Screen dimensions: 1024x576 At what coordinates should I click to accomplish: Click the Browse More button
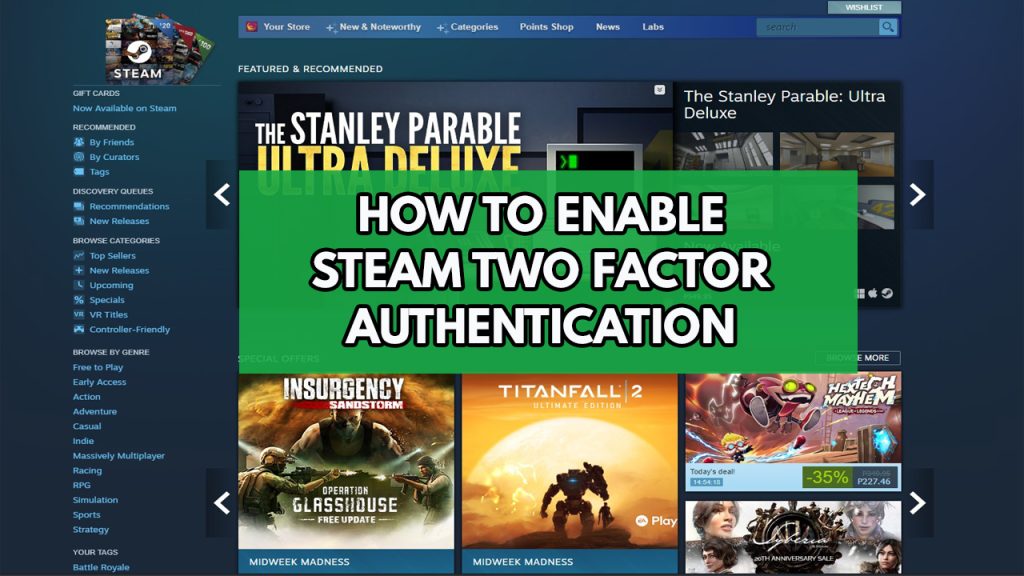[858, 358]
